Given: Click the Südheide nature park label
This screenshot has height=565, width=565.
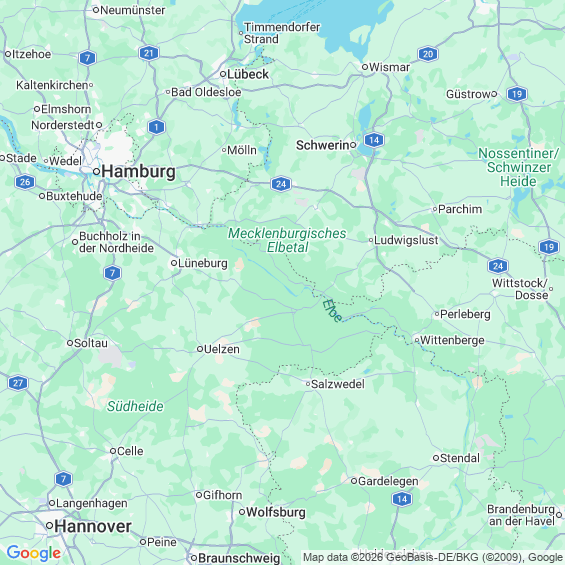Looking at the screenshot, I should pos(135,406).
